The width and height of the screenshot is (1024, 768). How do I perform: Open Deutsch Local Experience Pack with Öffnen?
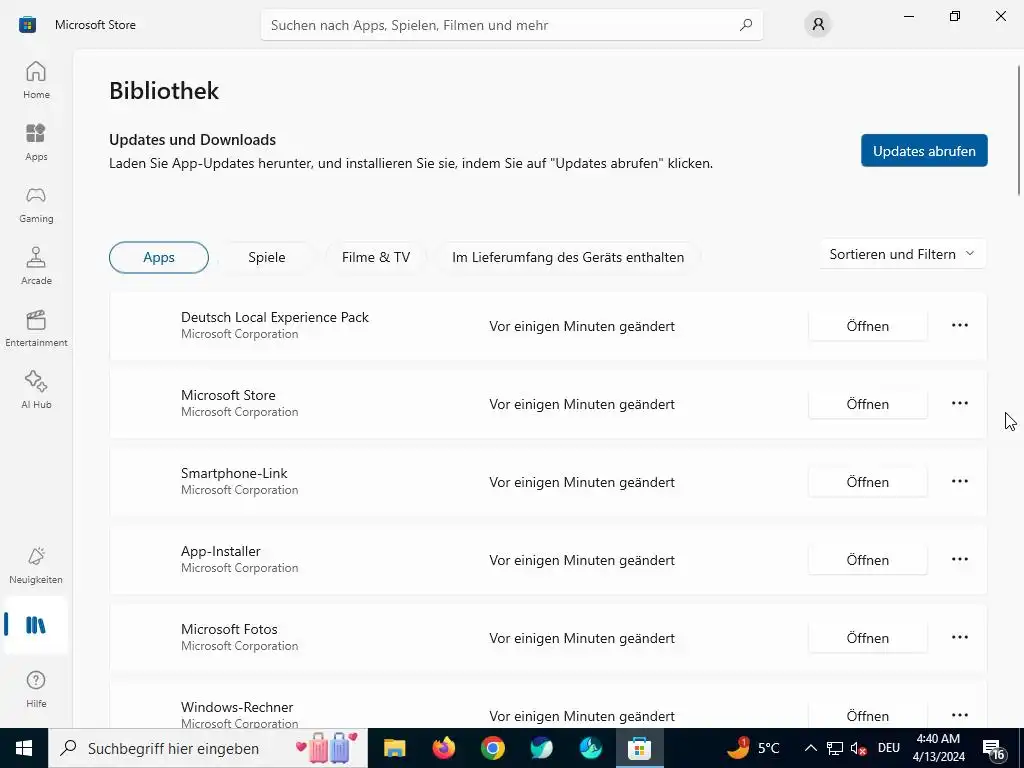(x=868, y=326)
